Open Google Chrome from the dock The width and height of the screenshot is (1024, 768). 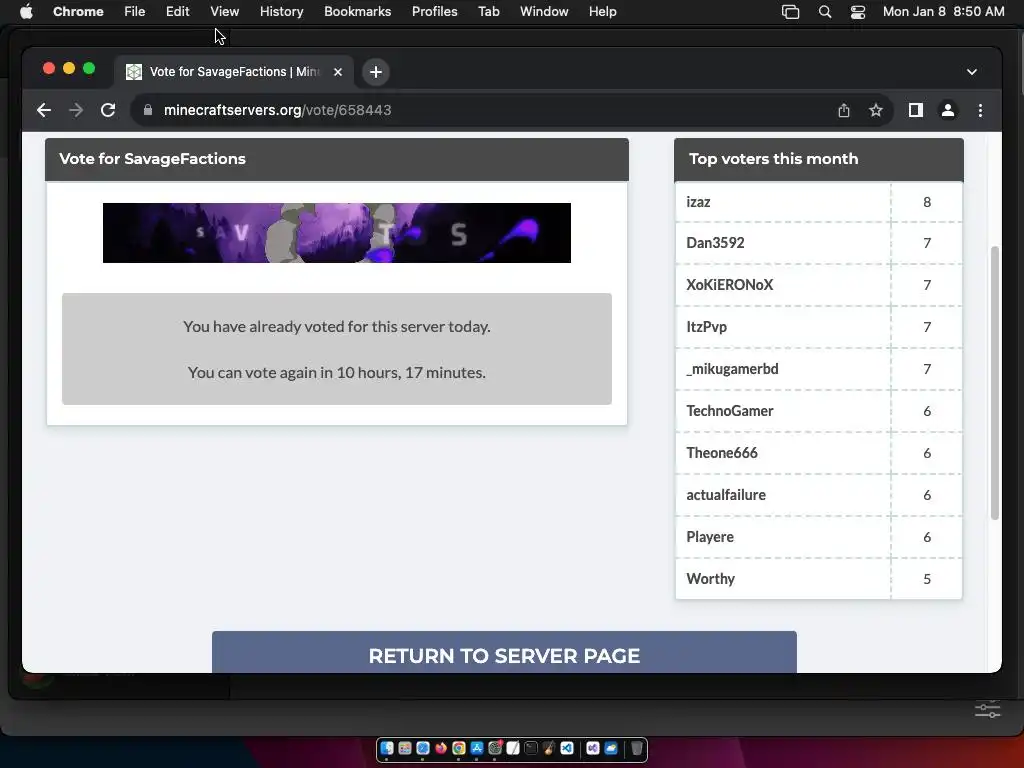[458, 748]
